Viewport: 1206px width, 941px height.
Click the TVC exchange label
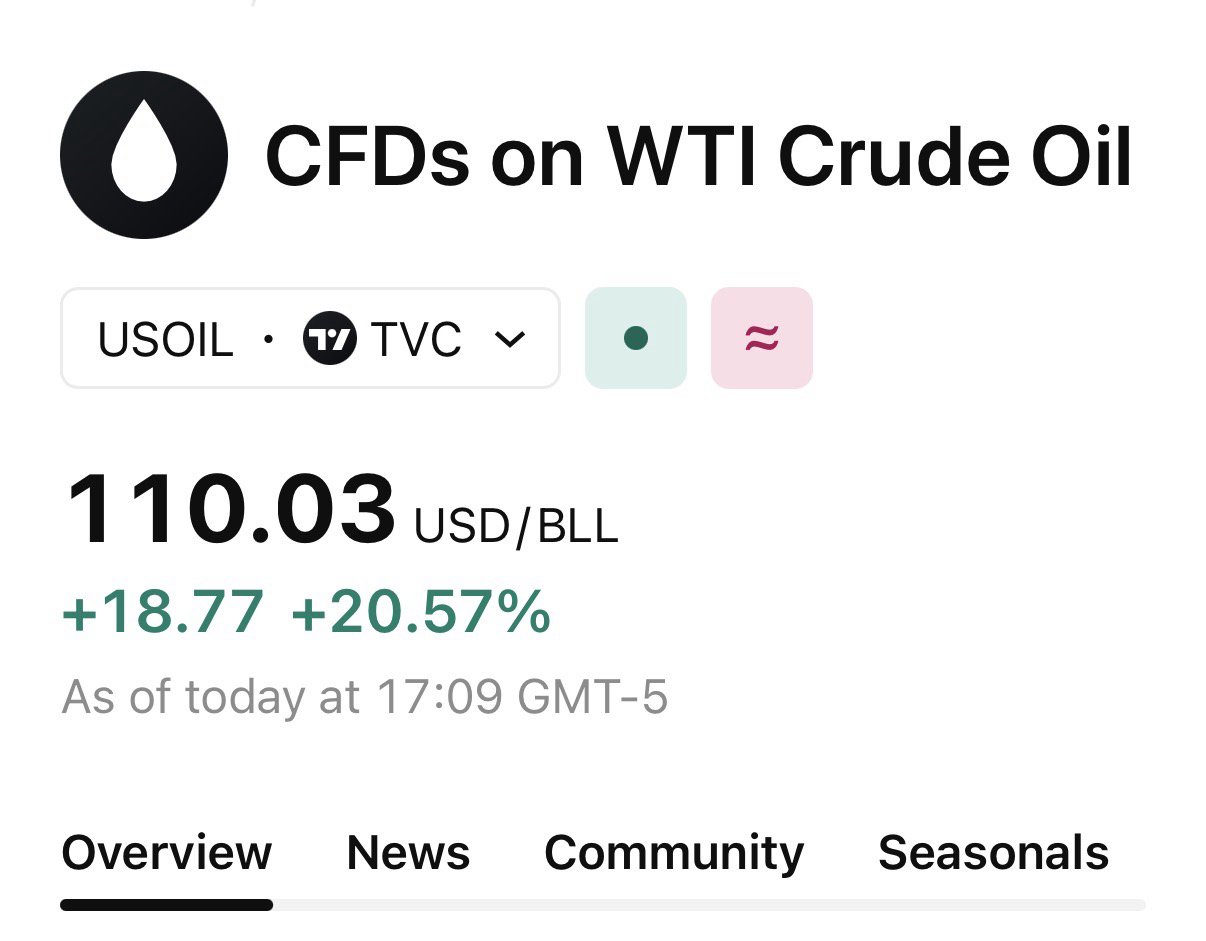click(x=416, y=339)
